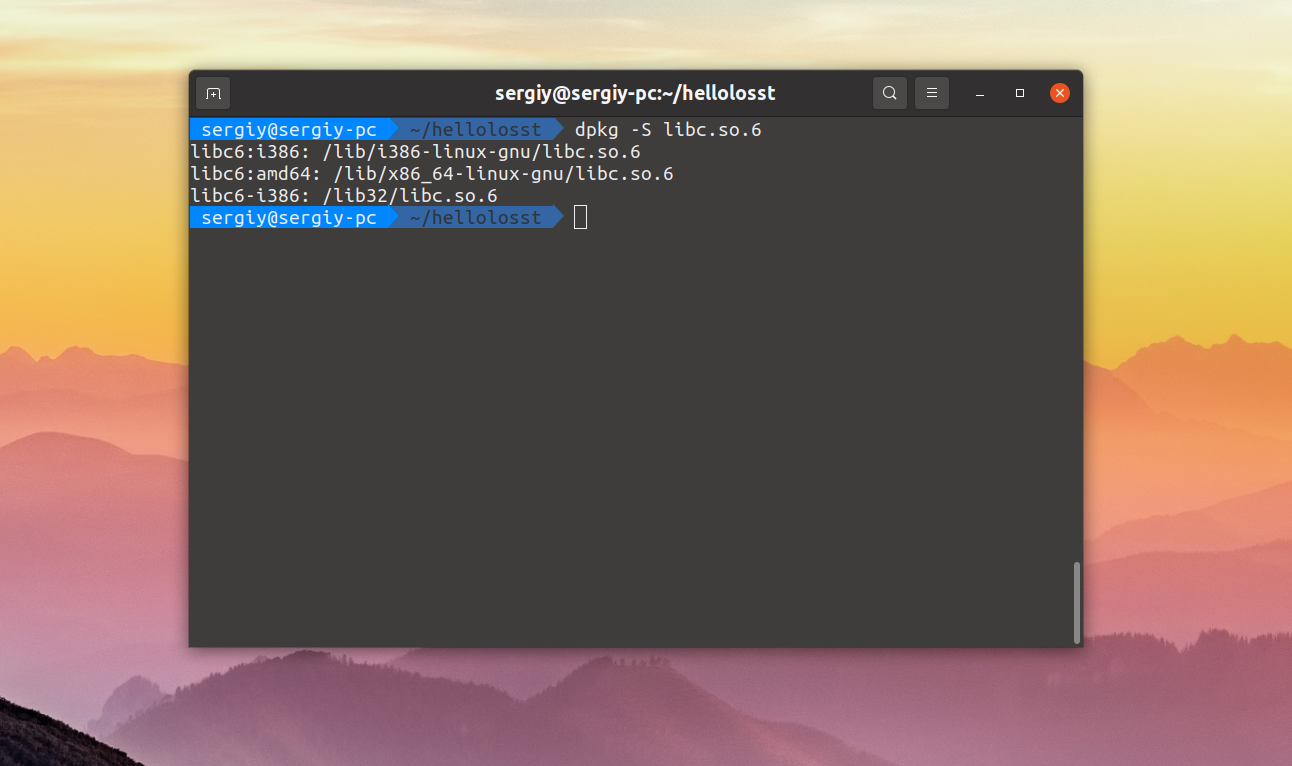Open the terminal search tool
The height and width of the screenshot is (766, 1292).
pyautogui.click(x=889, y=93)
